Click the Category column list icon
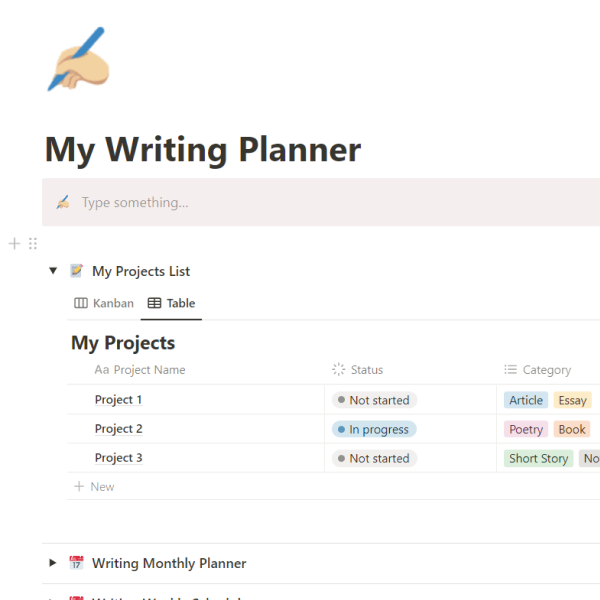 coord(511,370)
